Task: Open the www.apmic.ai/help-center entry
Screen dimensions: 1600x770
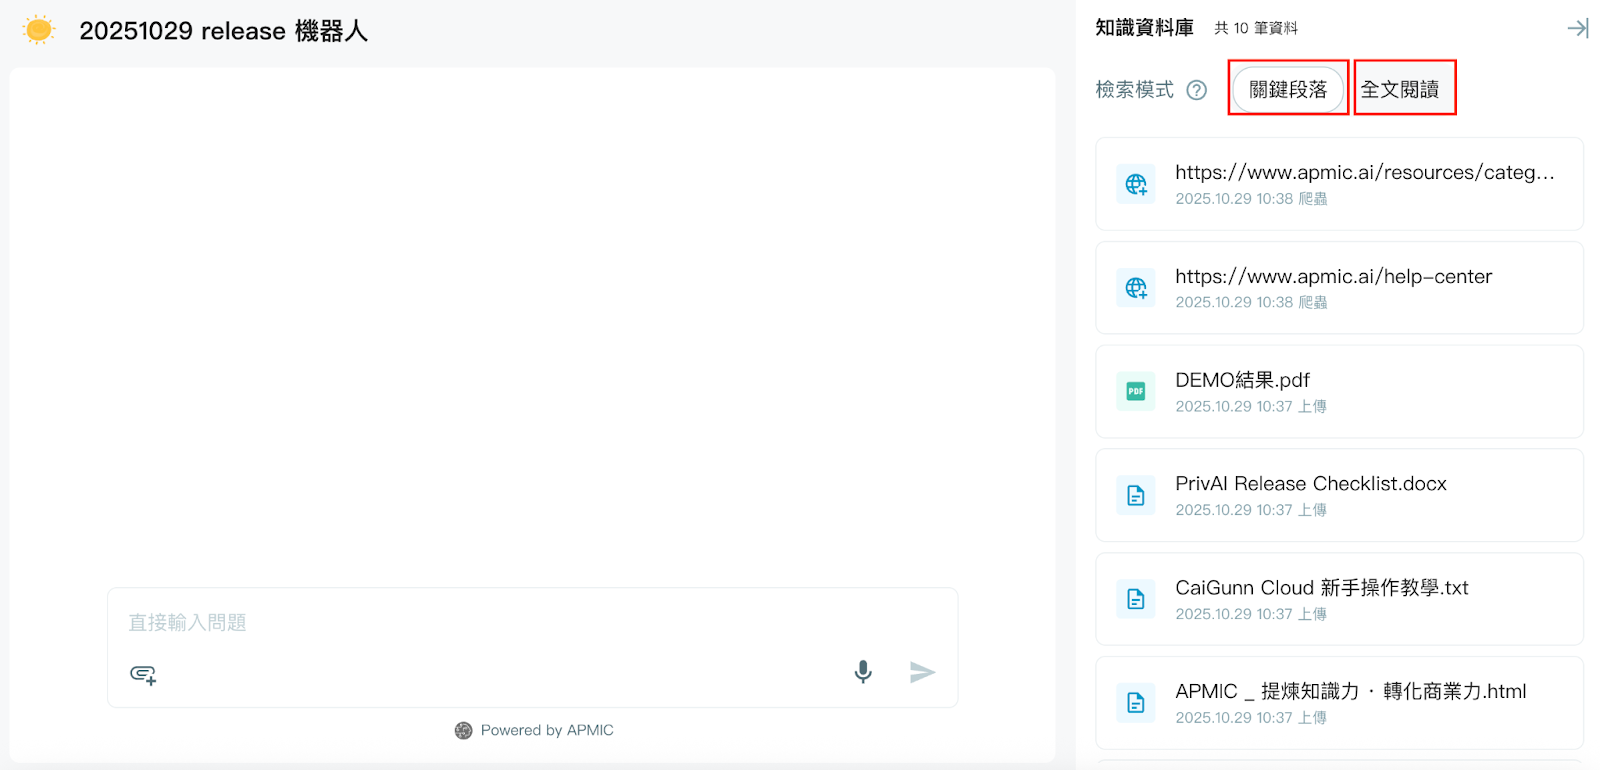Action: coord(1333,277)
